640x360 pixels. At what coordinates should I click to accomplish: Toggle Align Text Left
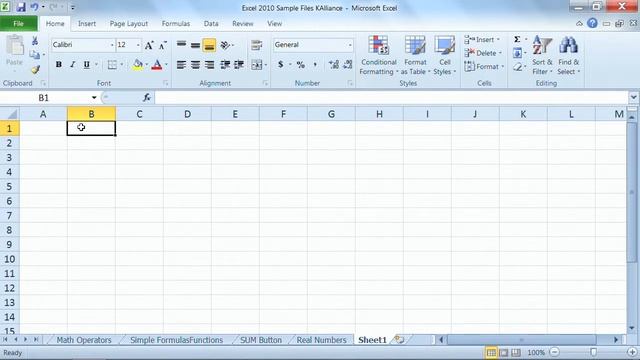pyautogui.click(x=181, y=64)
